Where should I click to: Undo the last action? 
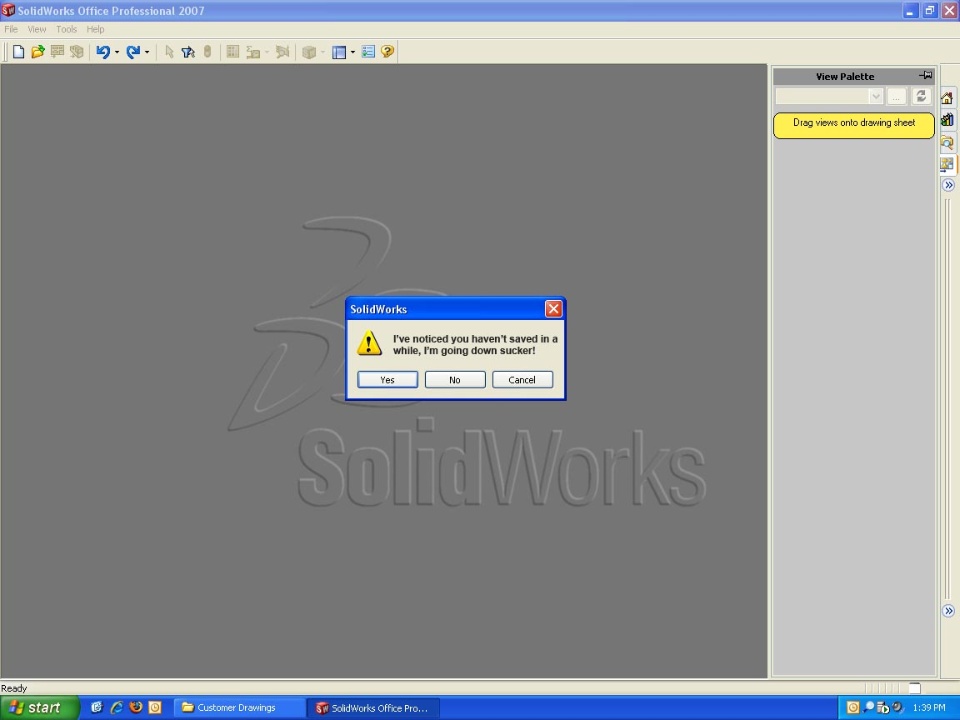click(x=103, y=52)
